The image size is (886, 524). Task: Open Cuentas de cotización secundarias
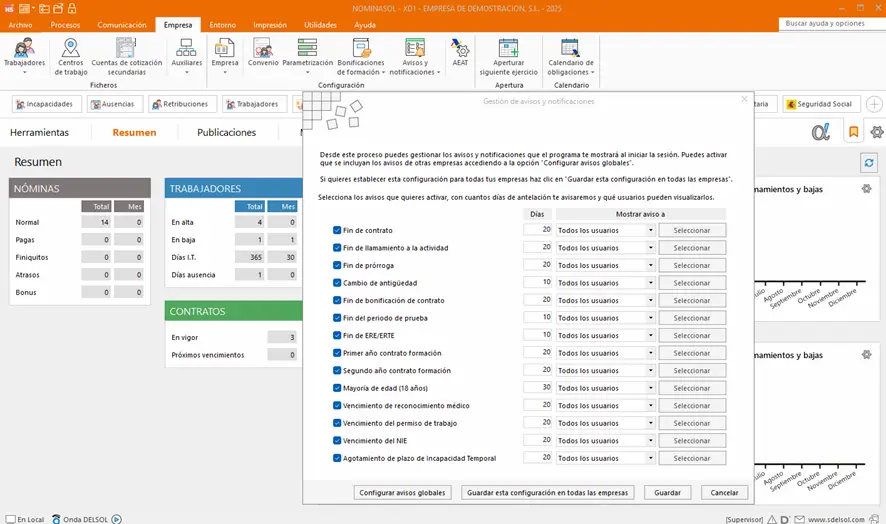coord(126,52)
